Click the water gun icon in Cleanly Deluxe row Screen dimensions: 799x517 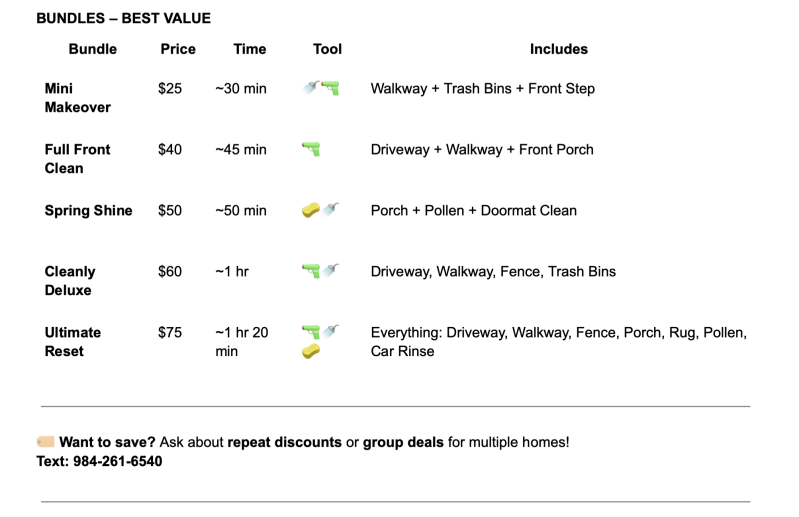tap(311, 272)
